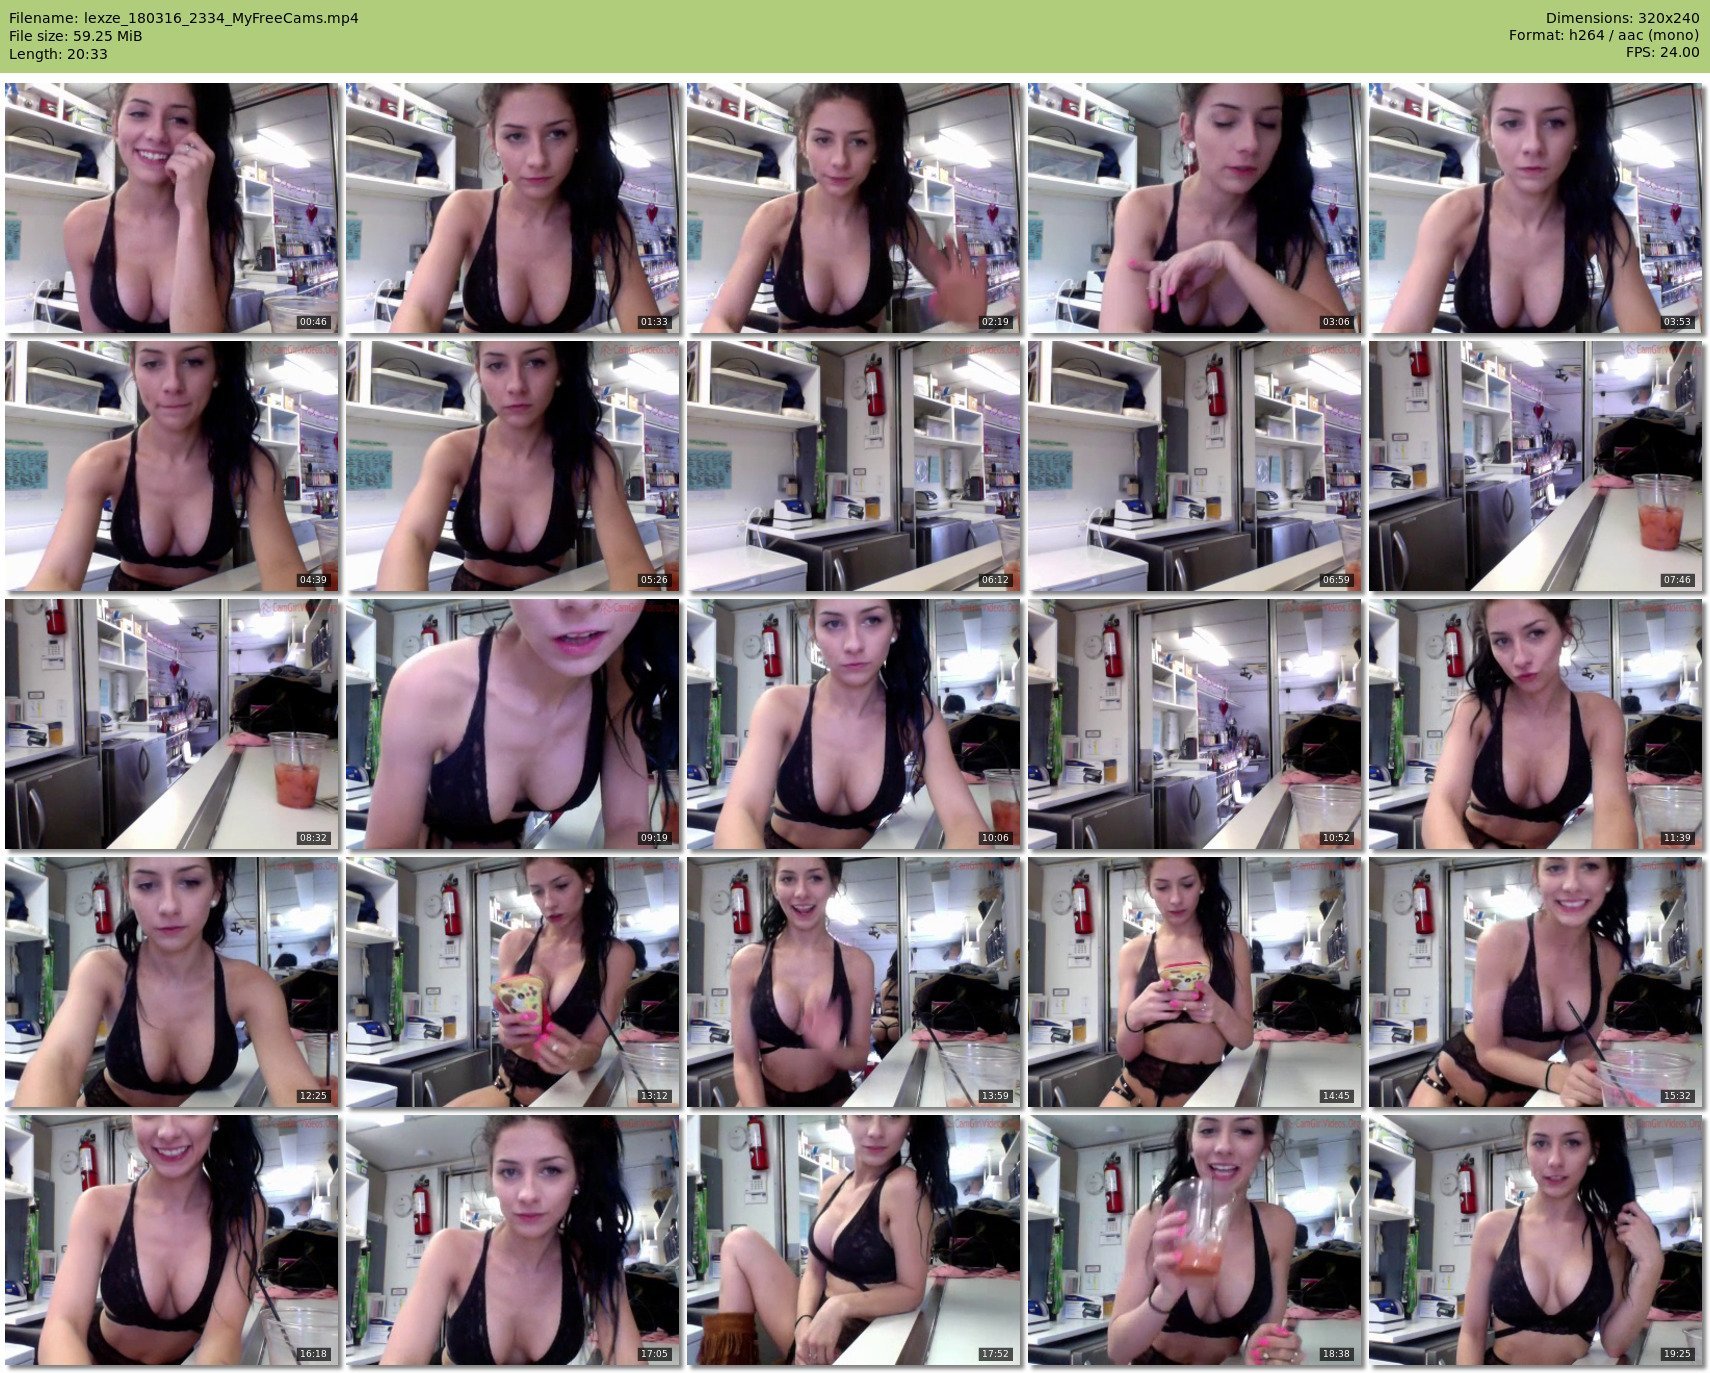
Task: Pick the frame timestamped 11:39
Action: coord(1535,724)
